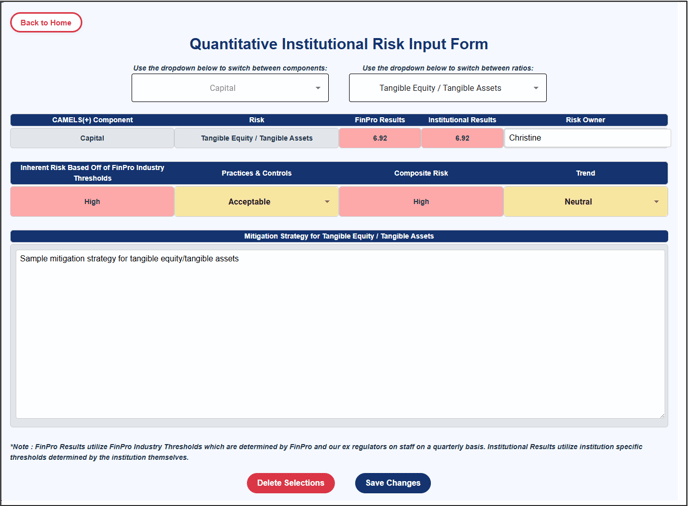Click the Back to Home button
Image resolution: width=688 pixels, height=506 pixels.
click(x=46, y=22)
